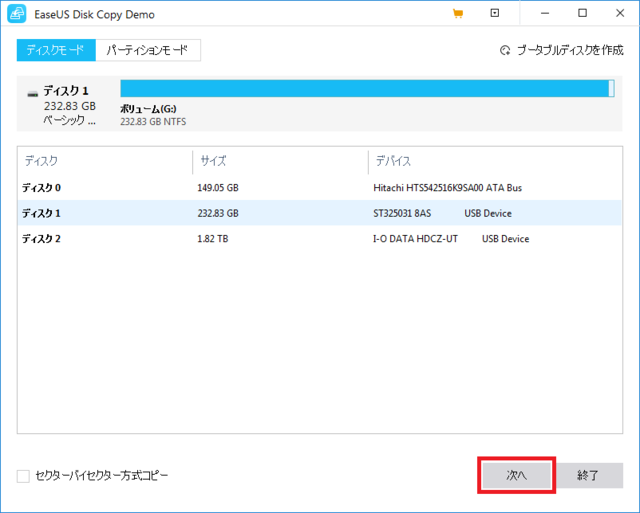Image resolution: width=640 pixels, height=513 pixels.
Task: Enable セクターバイセクター方式コピー checkbox
Action: (x=23, y=476)
